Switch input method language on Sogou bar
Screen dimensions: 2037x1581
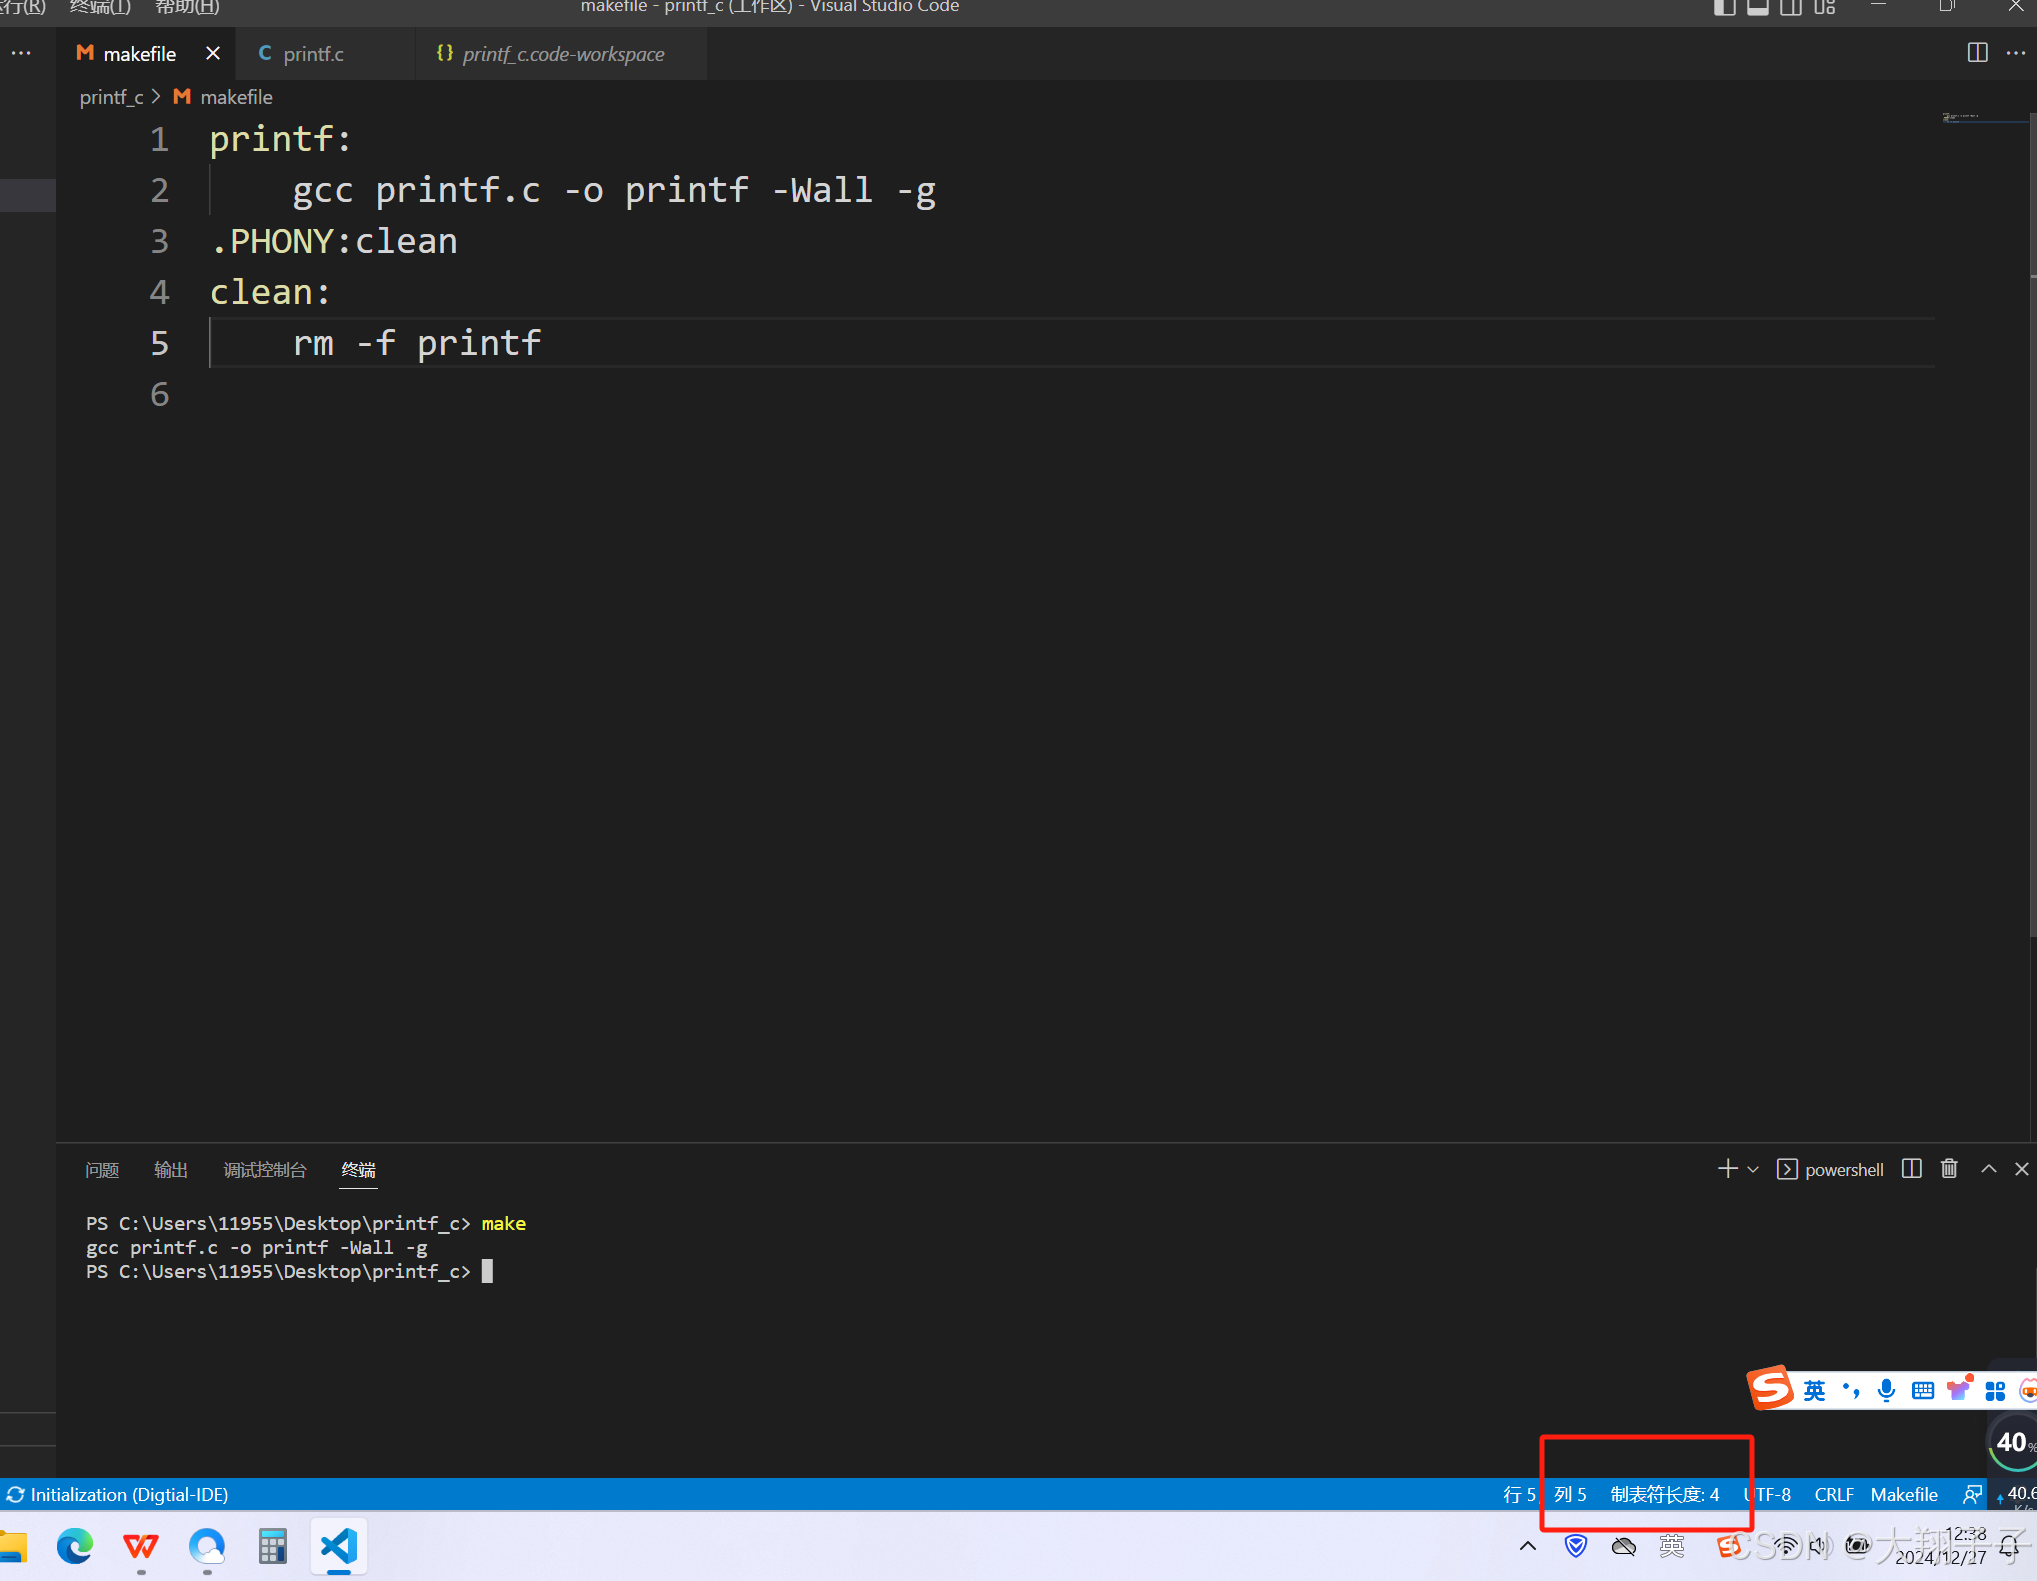(1813, 1389)
